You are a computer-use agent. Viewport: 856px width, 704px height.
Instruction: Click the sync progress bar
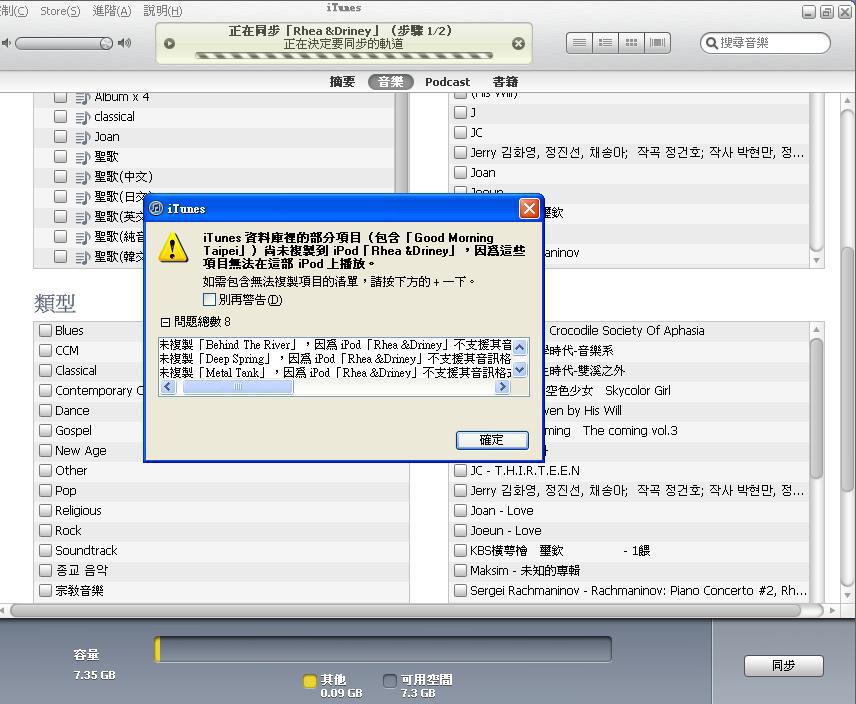click(x=344, y=55)
